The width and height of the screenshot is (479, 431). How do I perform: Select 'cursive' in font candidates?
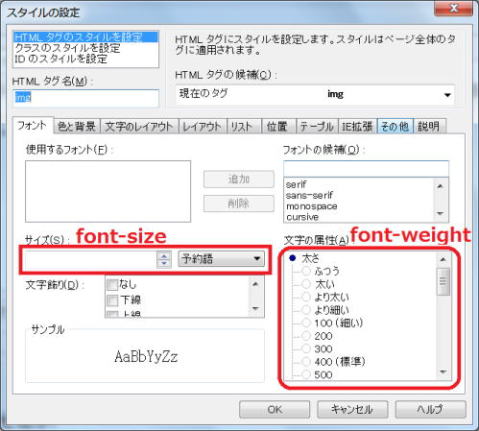[359, 217]
